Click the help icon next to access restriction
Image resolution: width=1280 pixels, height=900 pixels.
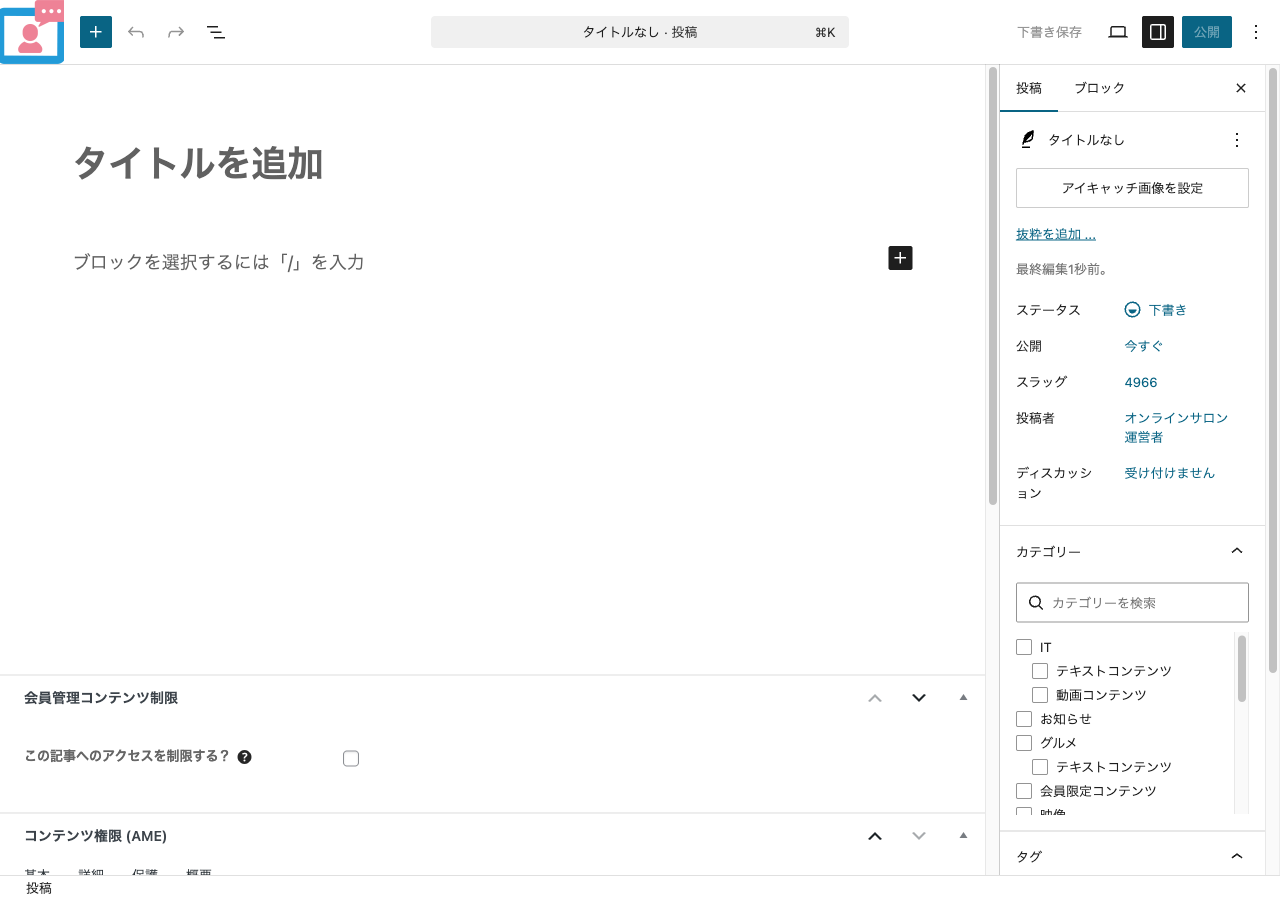point(244,757)
